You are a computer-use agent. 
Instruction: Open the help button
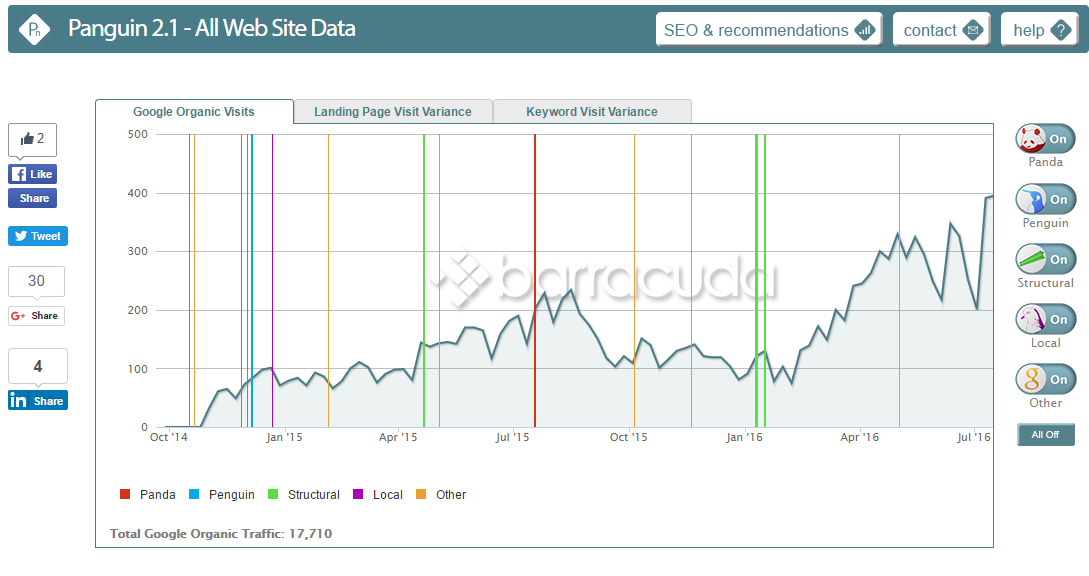coord(1040,30)
